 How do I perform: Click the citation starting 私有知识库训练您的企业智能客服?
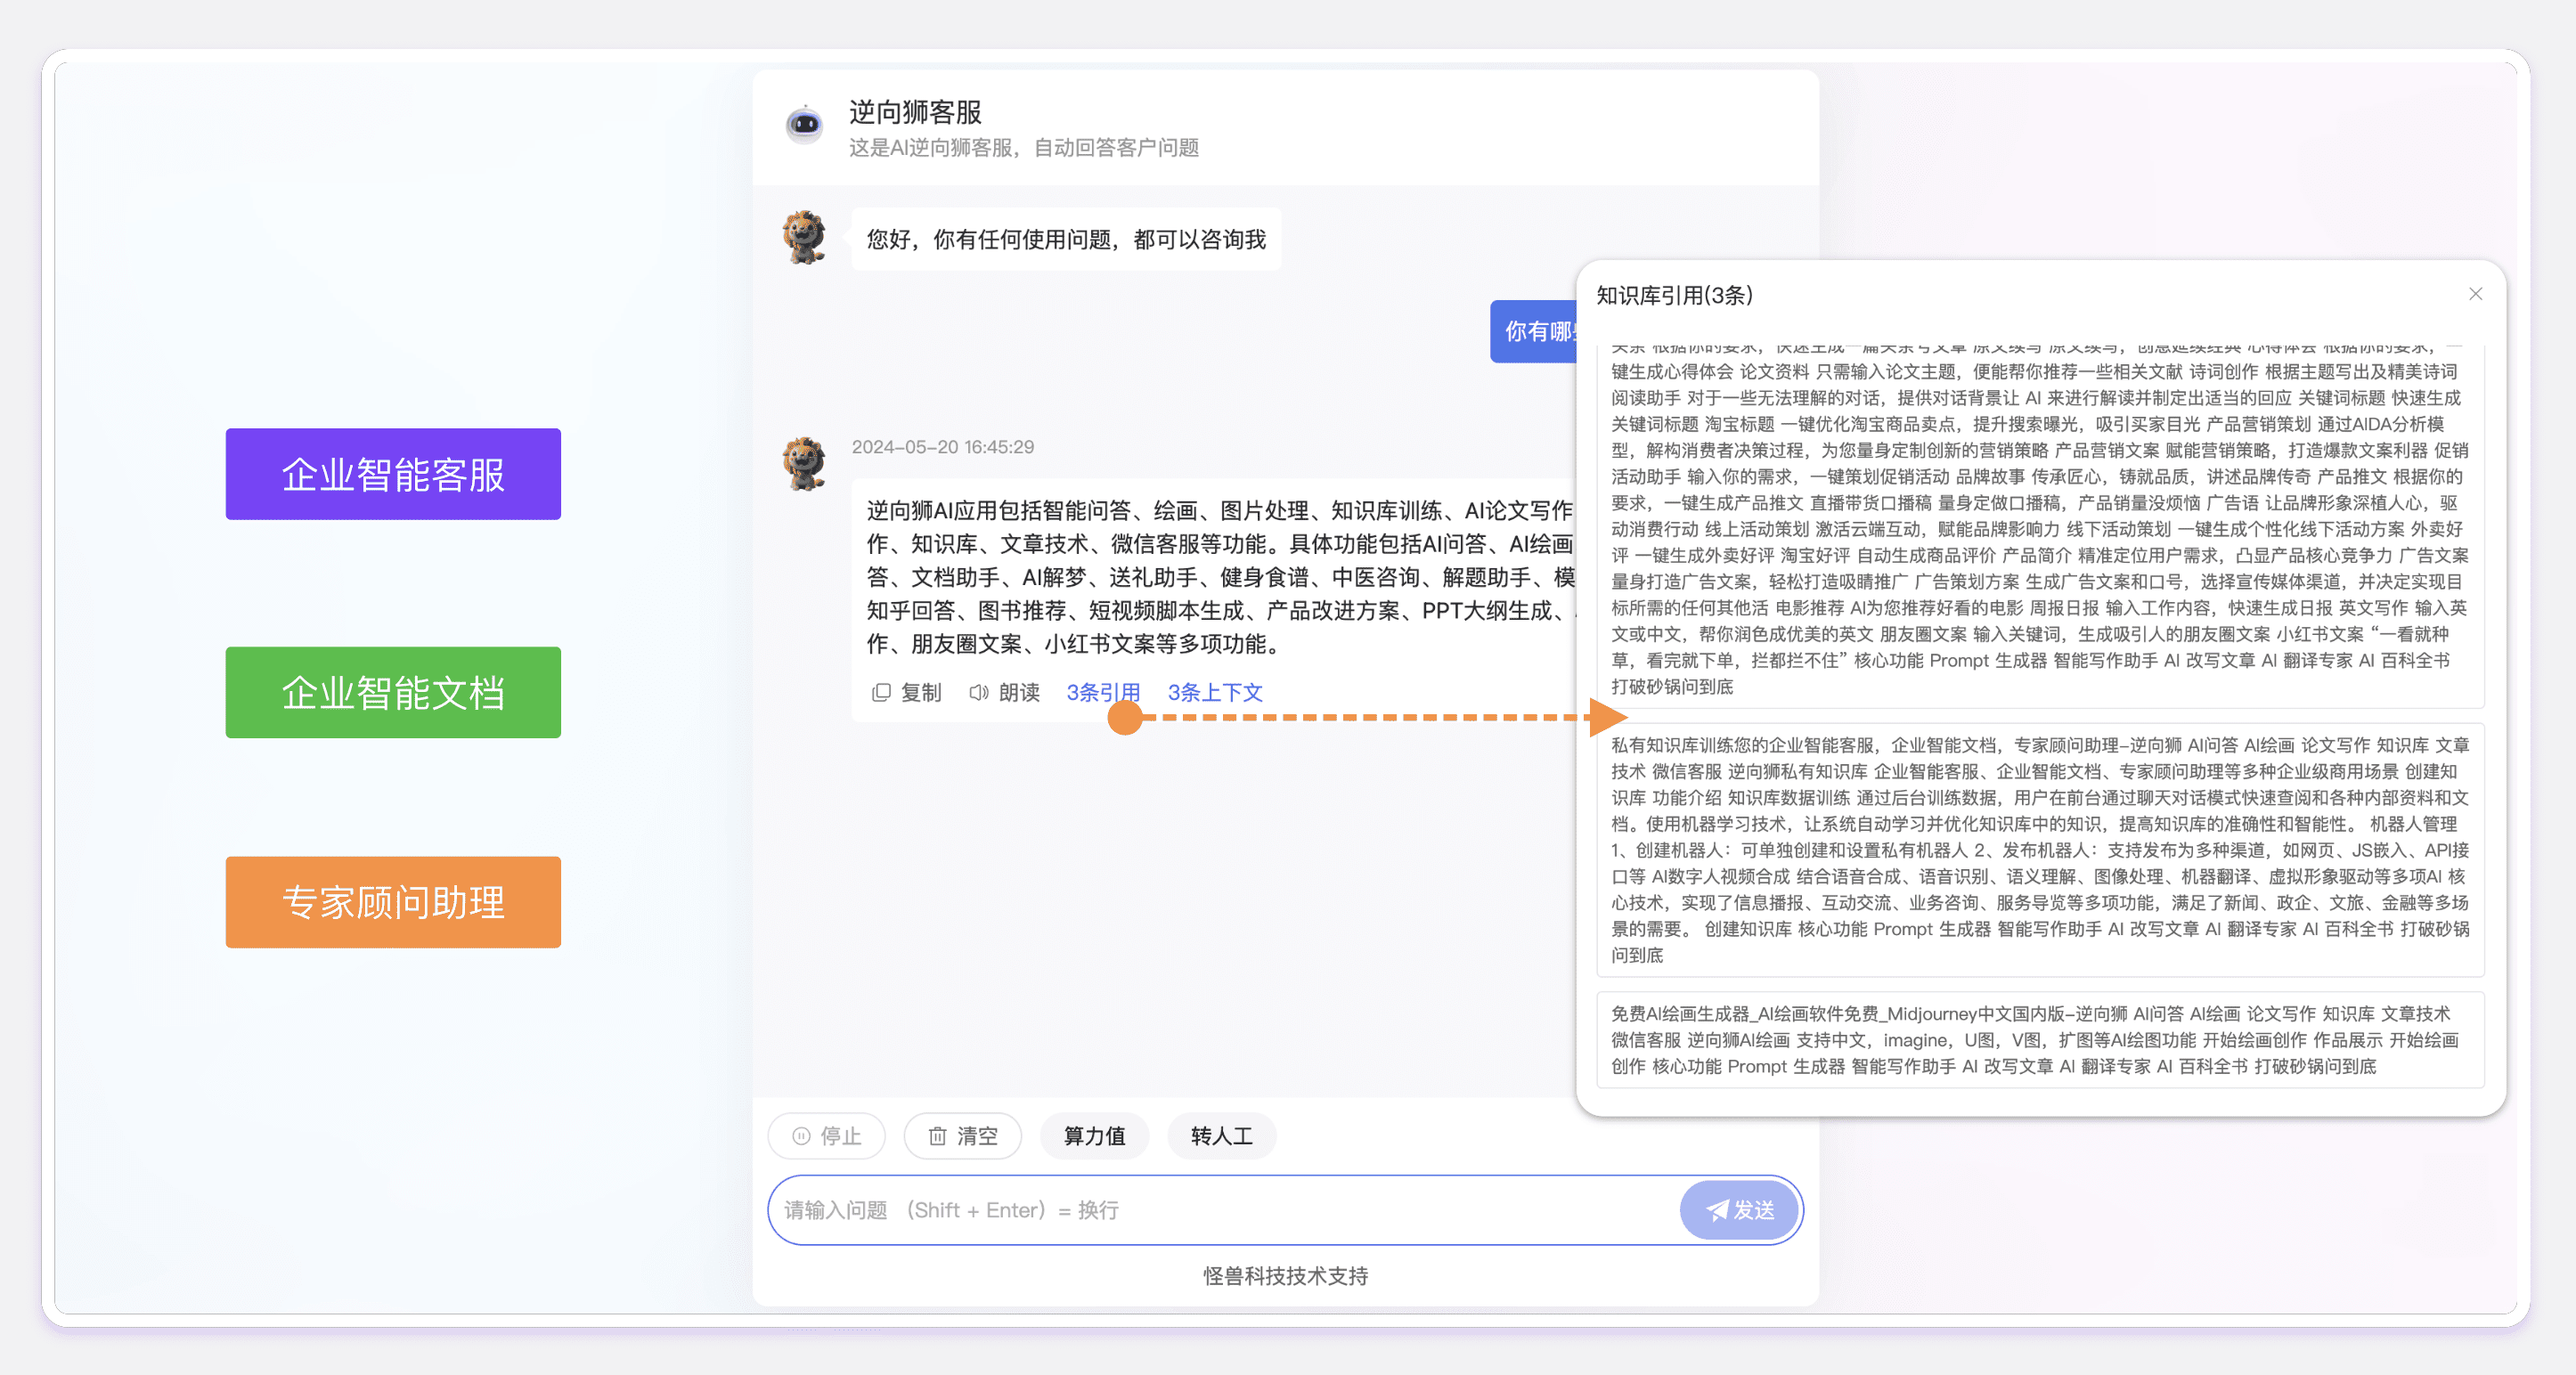pyautogui.click(x=2040, y=850)
